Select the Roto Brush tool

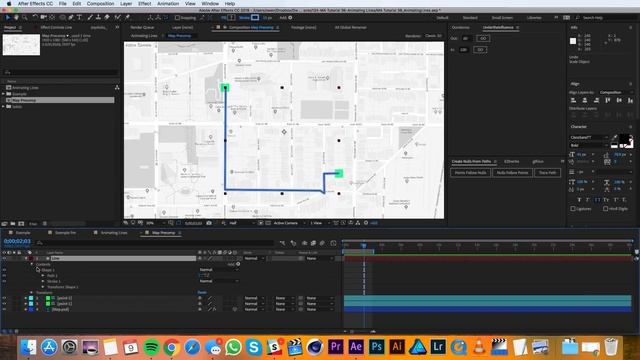pyautogui.click(x=118, y=18)
